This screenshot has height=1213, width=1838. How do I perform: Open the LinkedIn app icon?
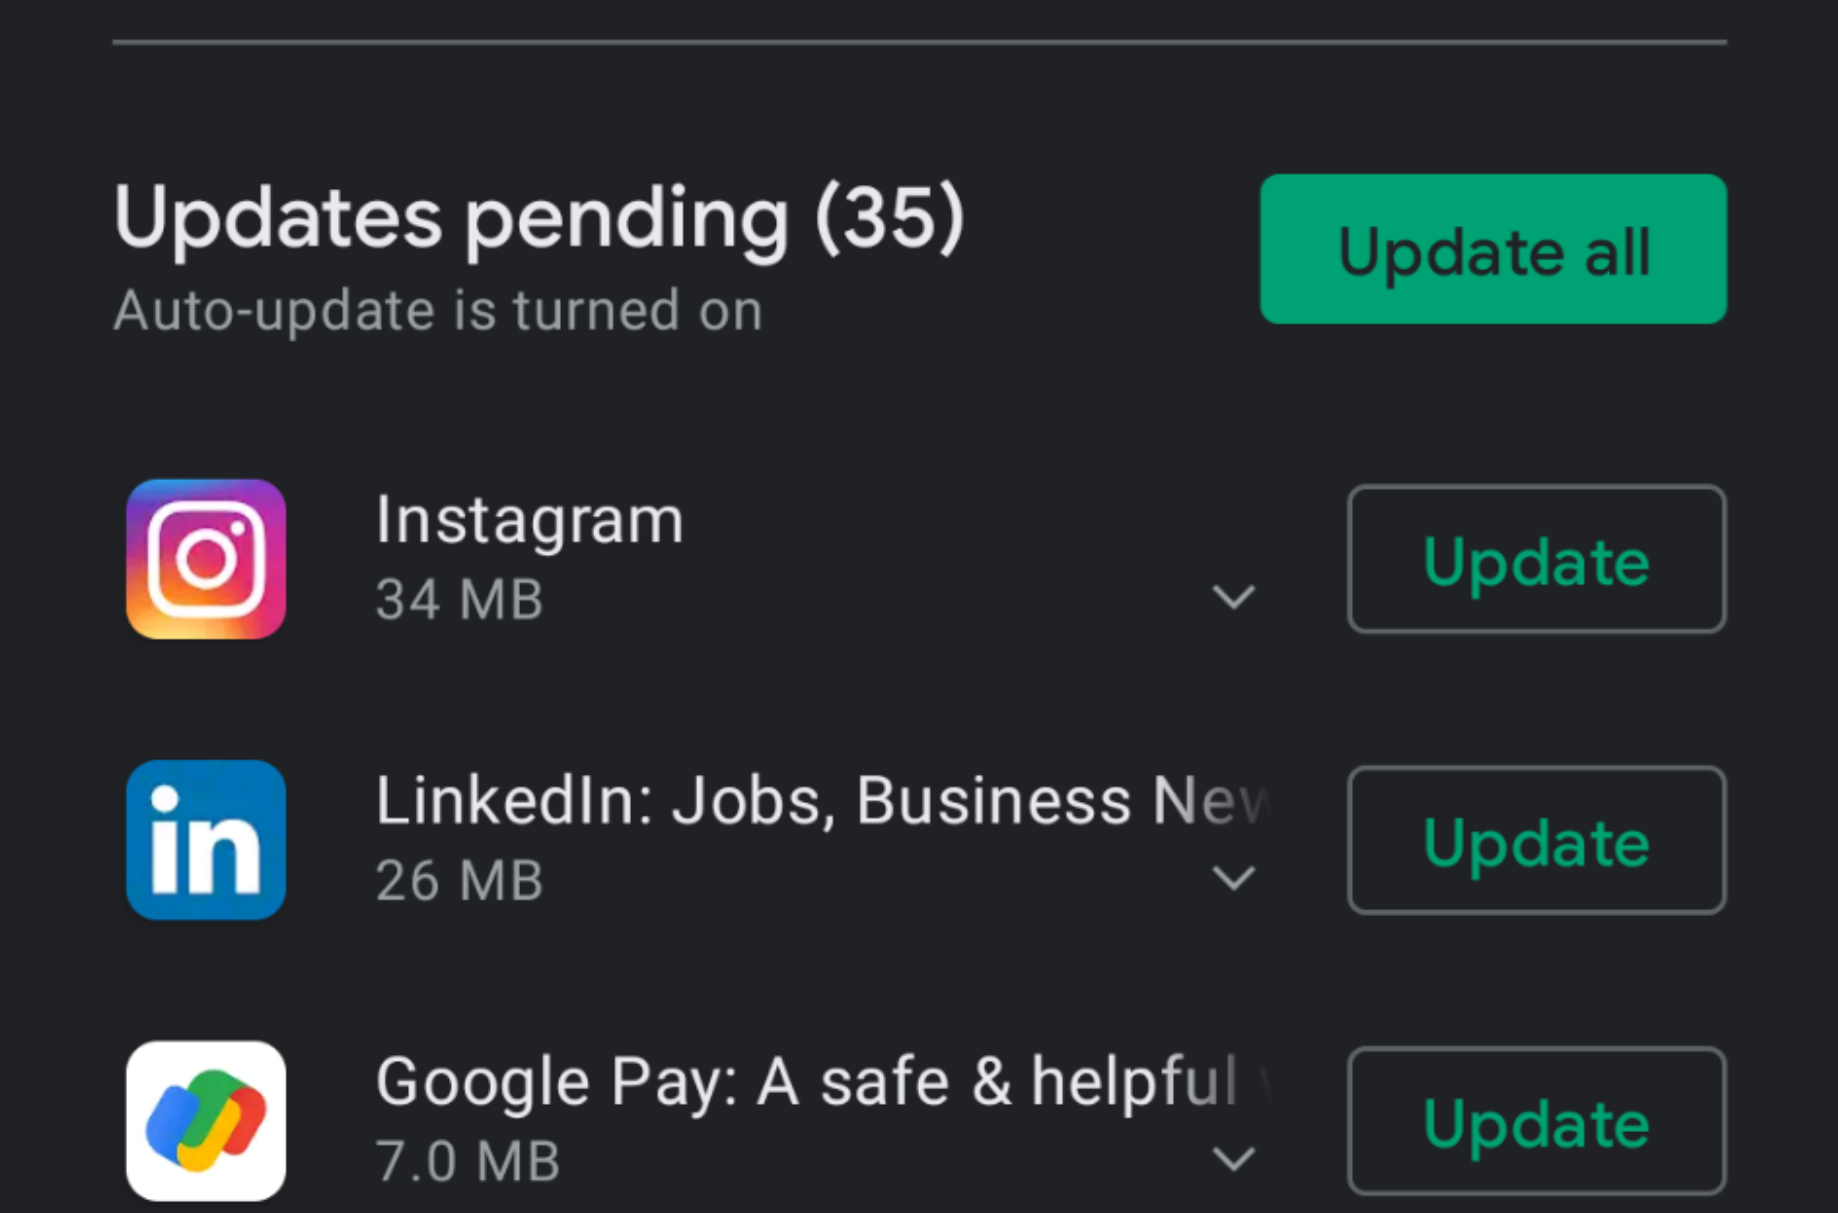point(206,840)
